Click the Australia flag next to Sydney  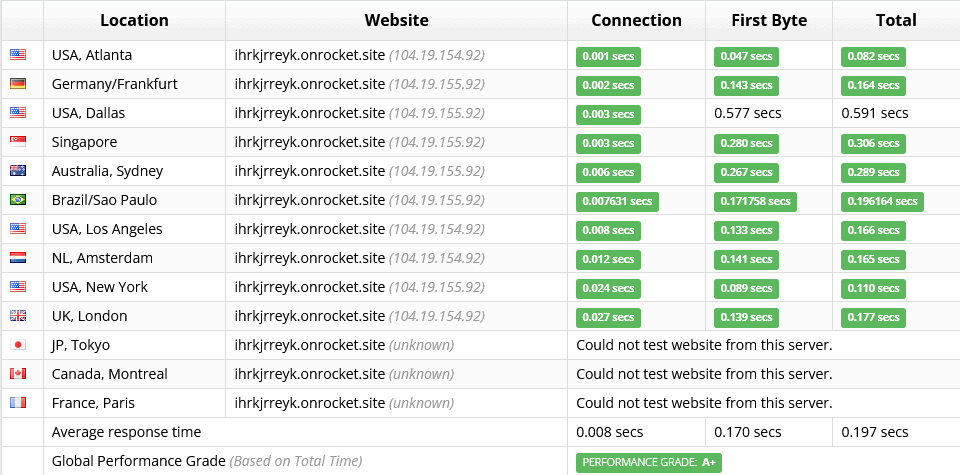click(18, 171)
